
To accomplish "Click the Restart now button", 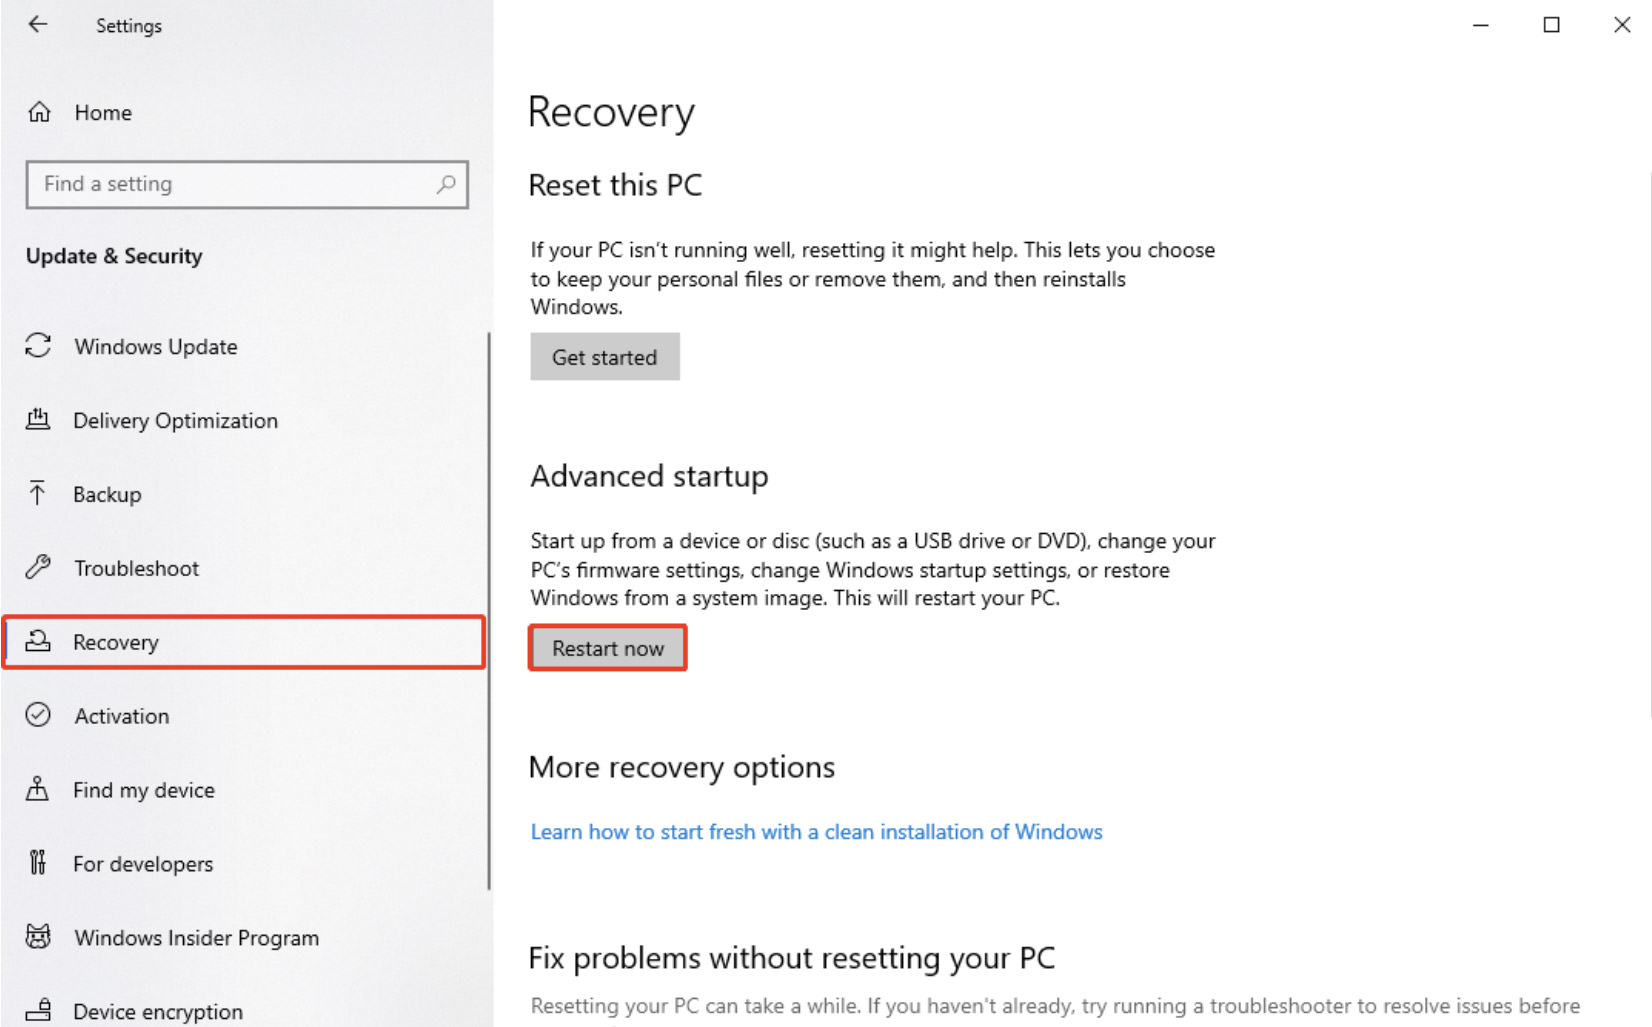I will (608, 648).
